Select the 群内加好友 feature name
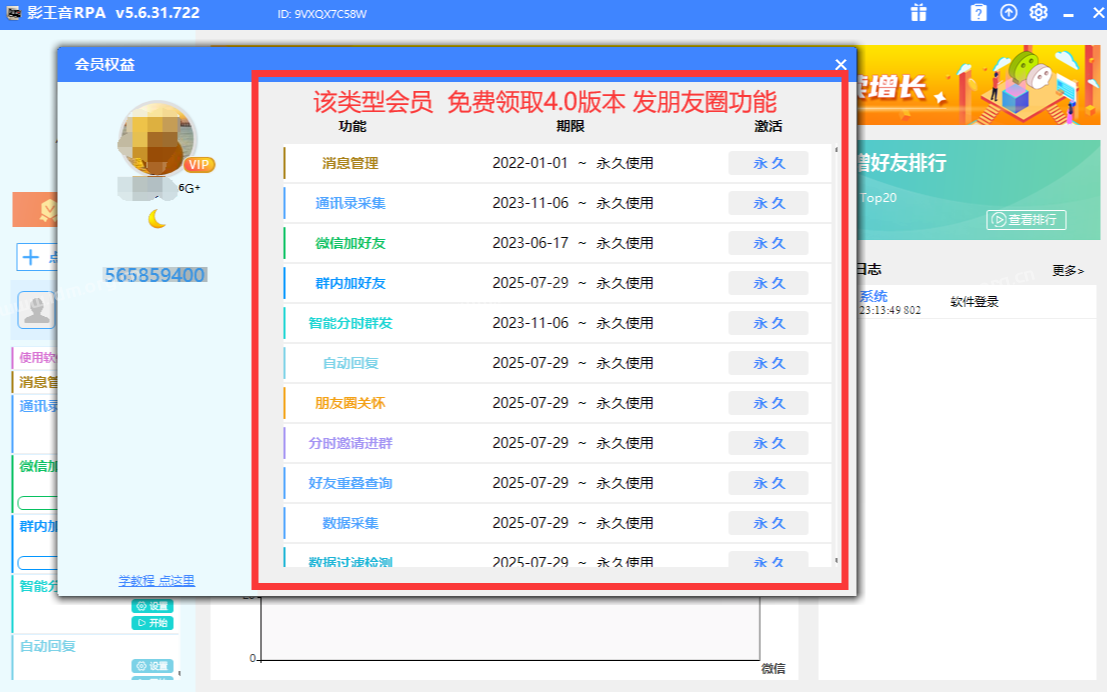Viewport: 1107px width, 692px height. [x=350, y=283]
